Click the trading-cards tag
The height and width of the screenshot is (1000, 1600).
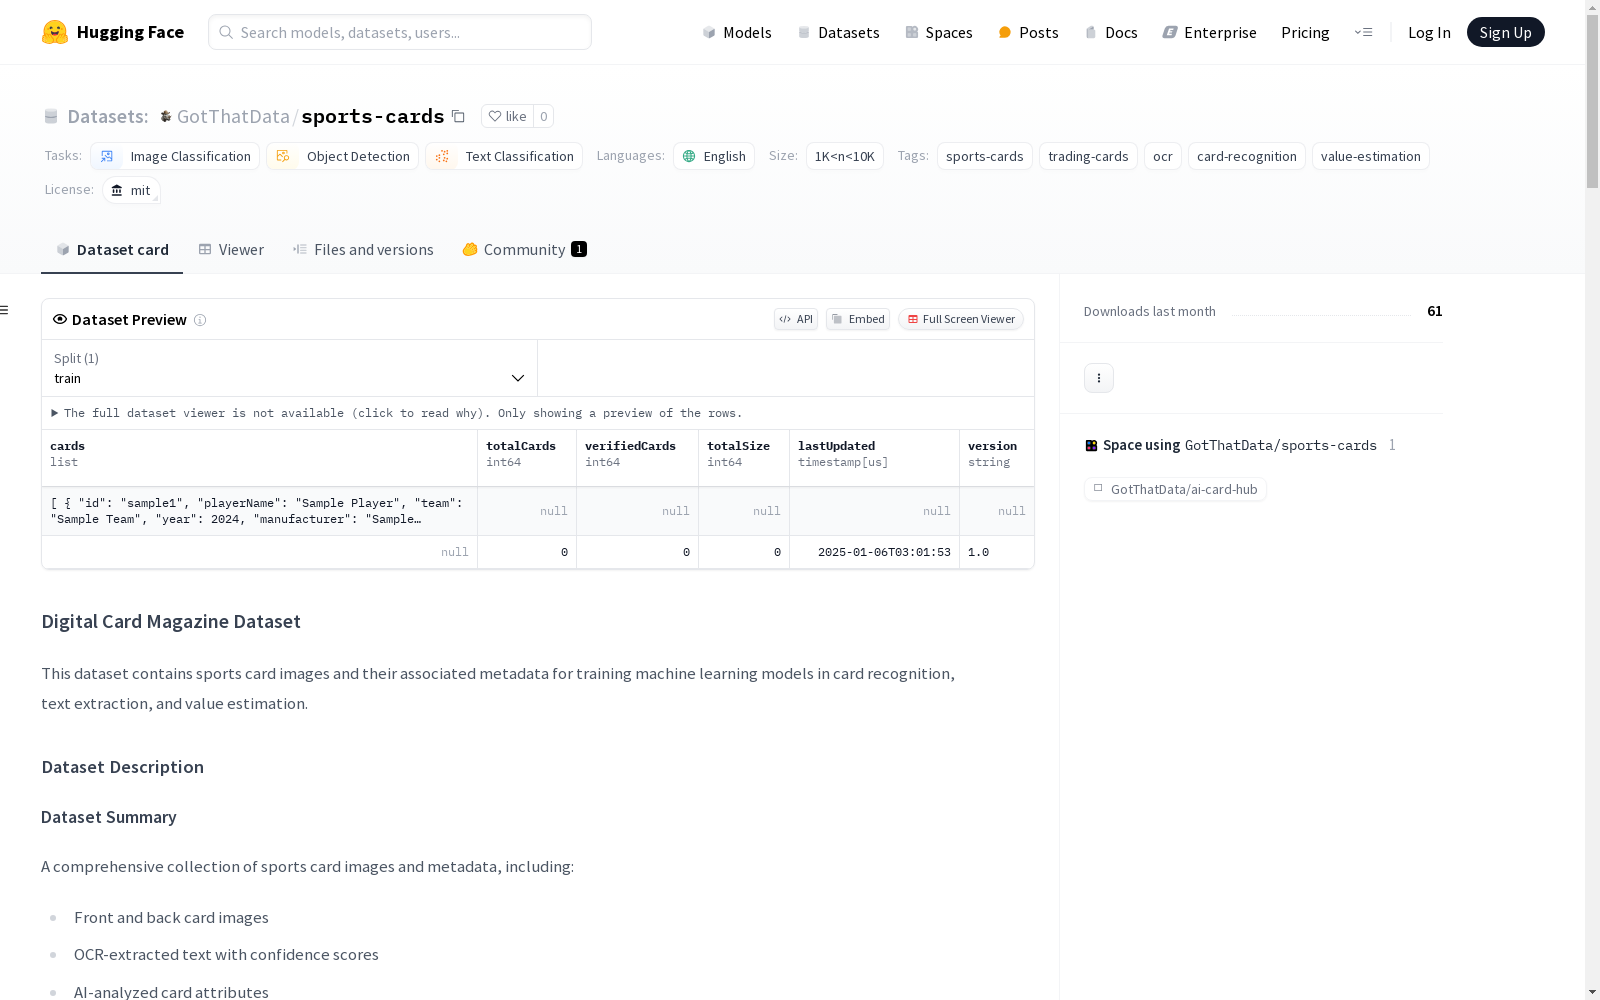pos(1088,156)
